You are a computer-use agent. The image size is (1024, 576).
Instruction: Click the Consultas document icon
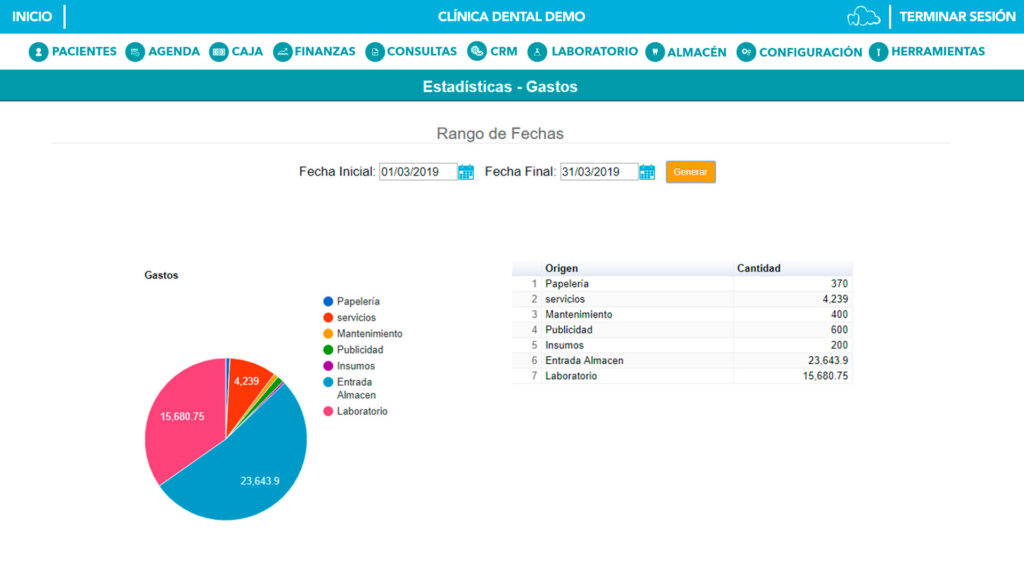[x=375, y=52]
